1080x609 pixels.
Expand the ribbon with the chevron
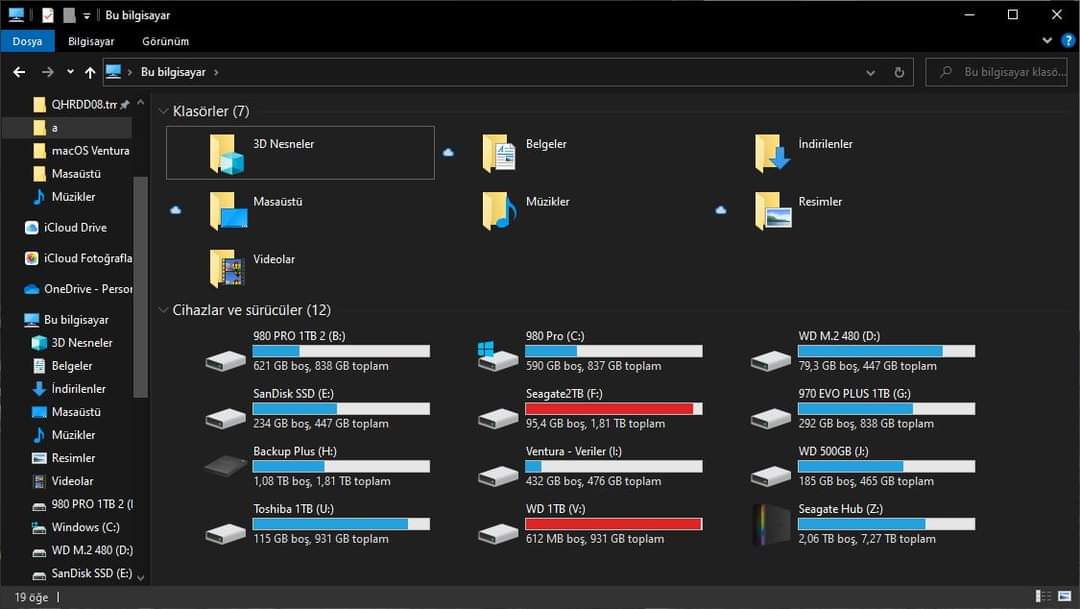point(1047,41)
